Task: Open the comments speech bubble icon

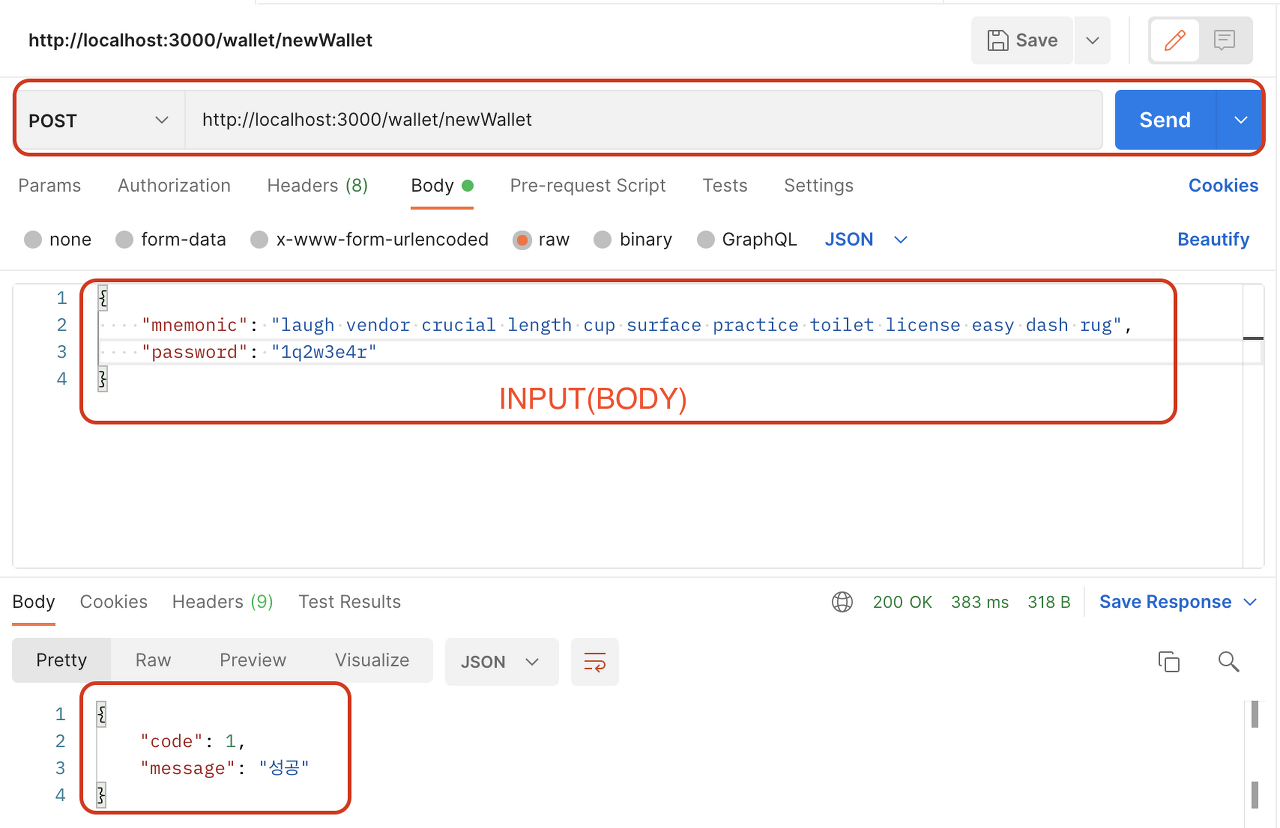Action: pos(1224,40)
